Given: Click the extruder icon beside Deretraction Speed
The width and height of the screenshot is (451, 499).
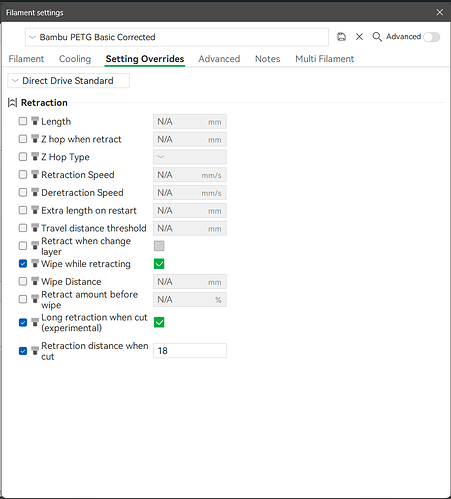Looking at the screenshot, I should coord(35,192).
